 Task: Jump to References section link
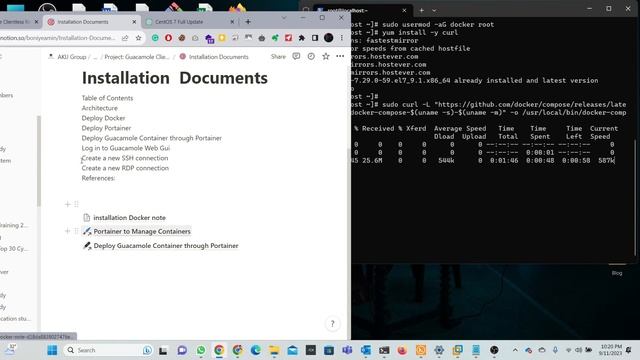click(x=98, y=178)
